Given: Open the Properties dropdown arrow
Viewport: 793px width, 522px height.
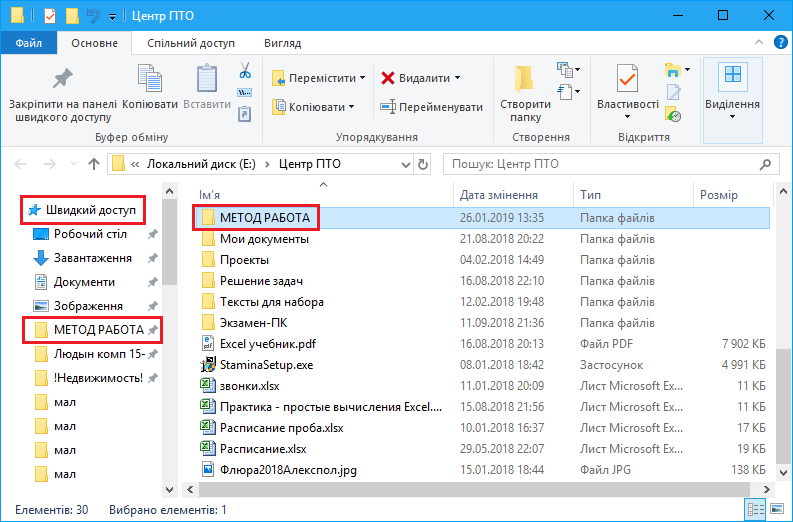Looking at the screenshot, I should click(x=628, y=116).
